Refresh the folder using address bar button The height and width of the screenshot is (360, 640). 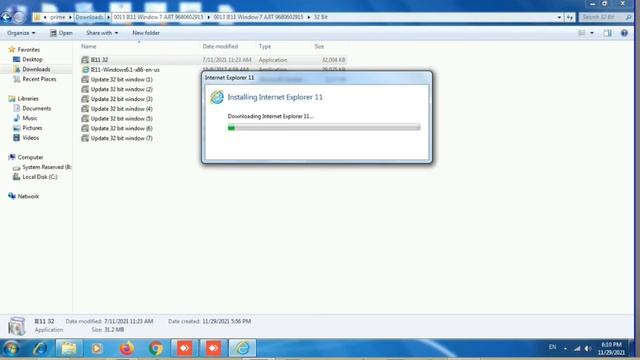(x=570, y=17)
